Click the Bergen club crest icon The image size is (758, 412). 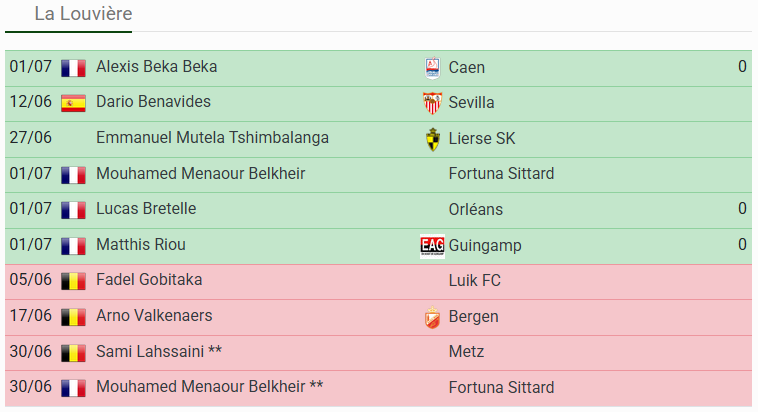click(x=432, y=317)
